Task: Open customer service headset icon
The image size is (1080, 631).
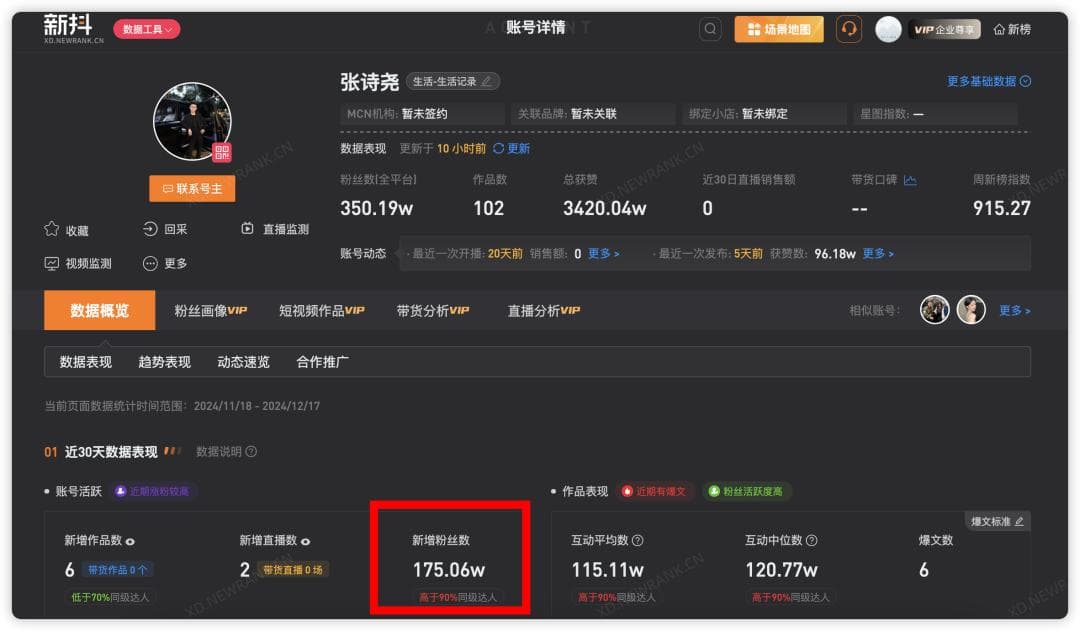Action: (x=849, y=29)
